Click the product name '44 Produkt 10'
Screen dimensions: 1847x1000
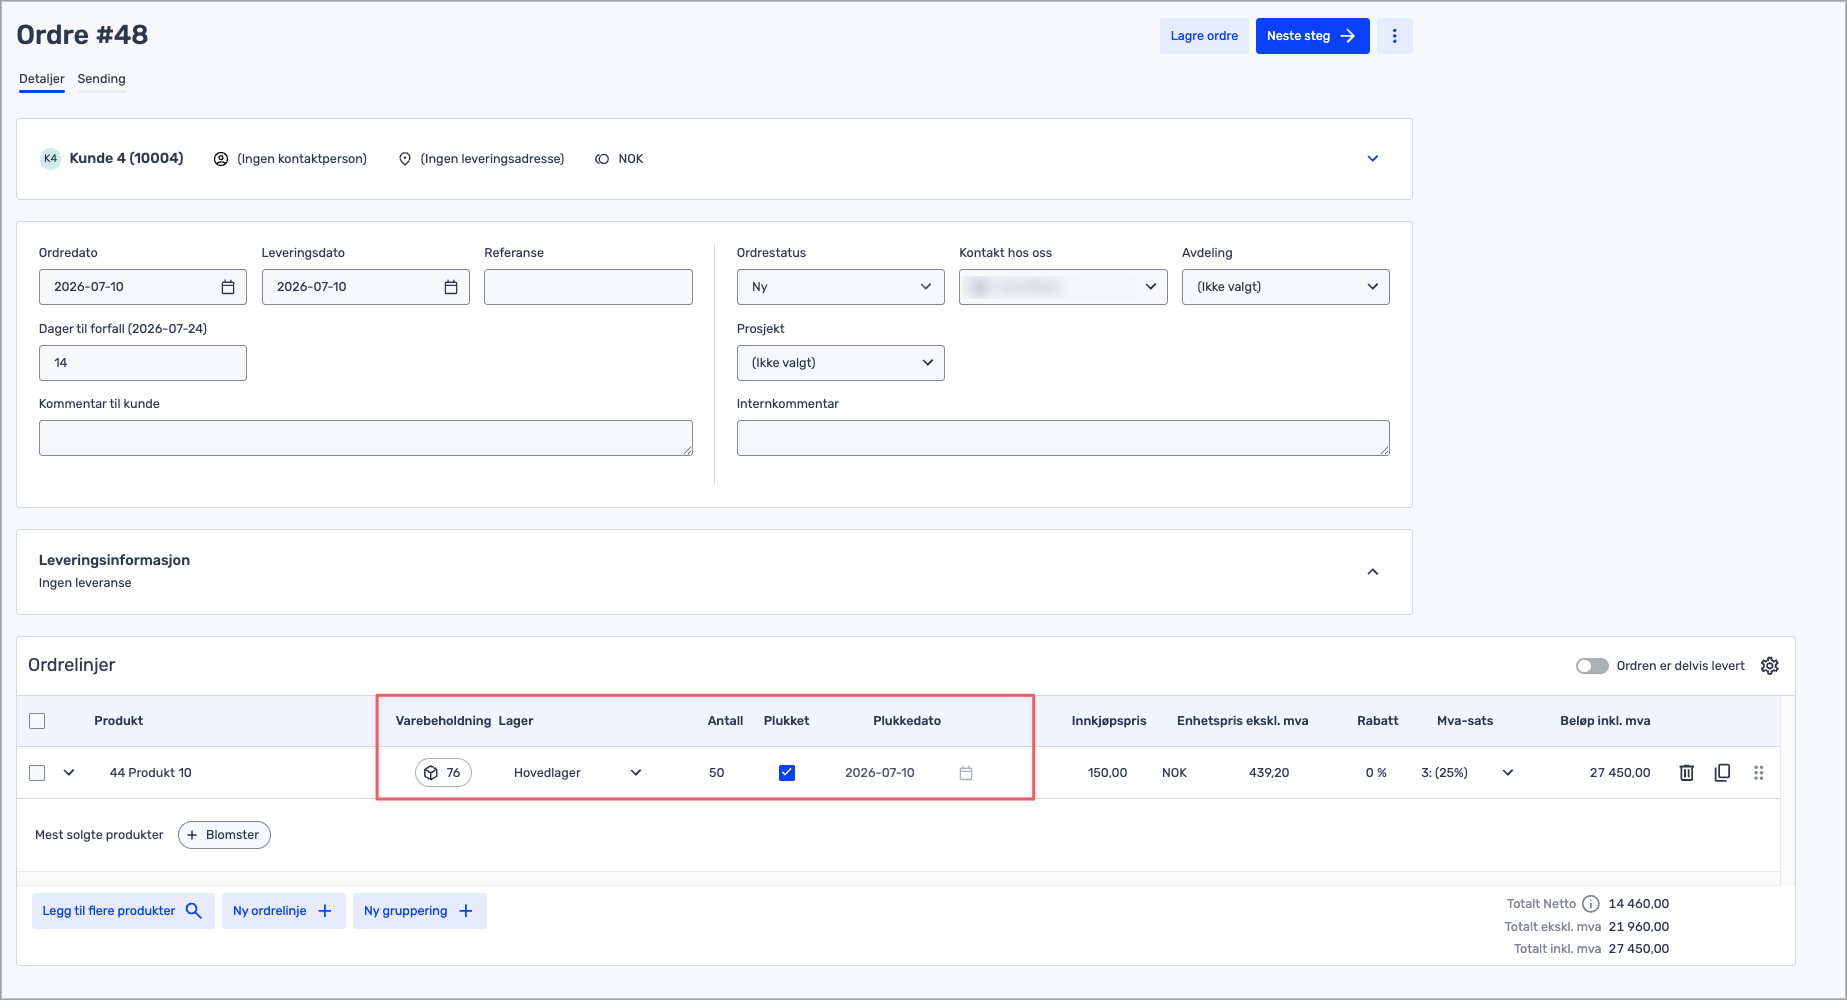151,773
